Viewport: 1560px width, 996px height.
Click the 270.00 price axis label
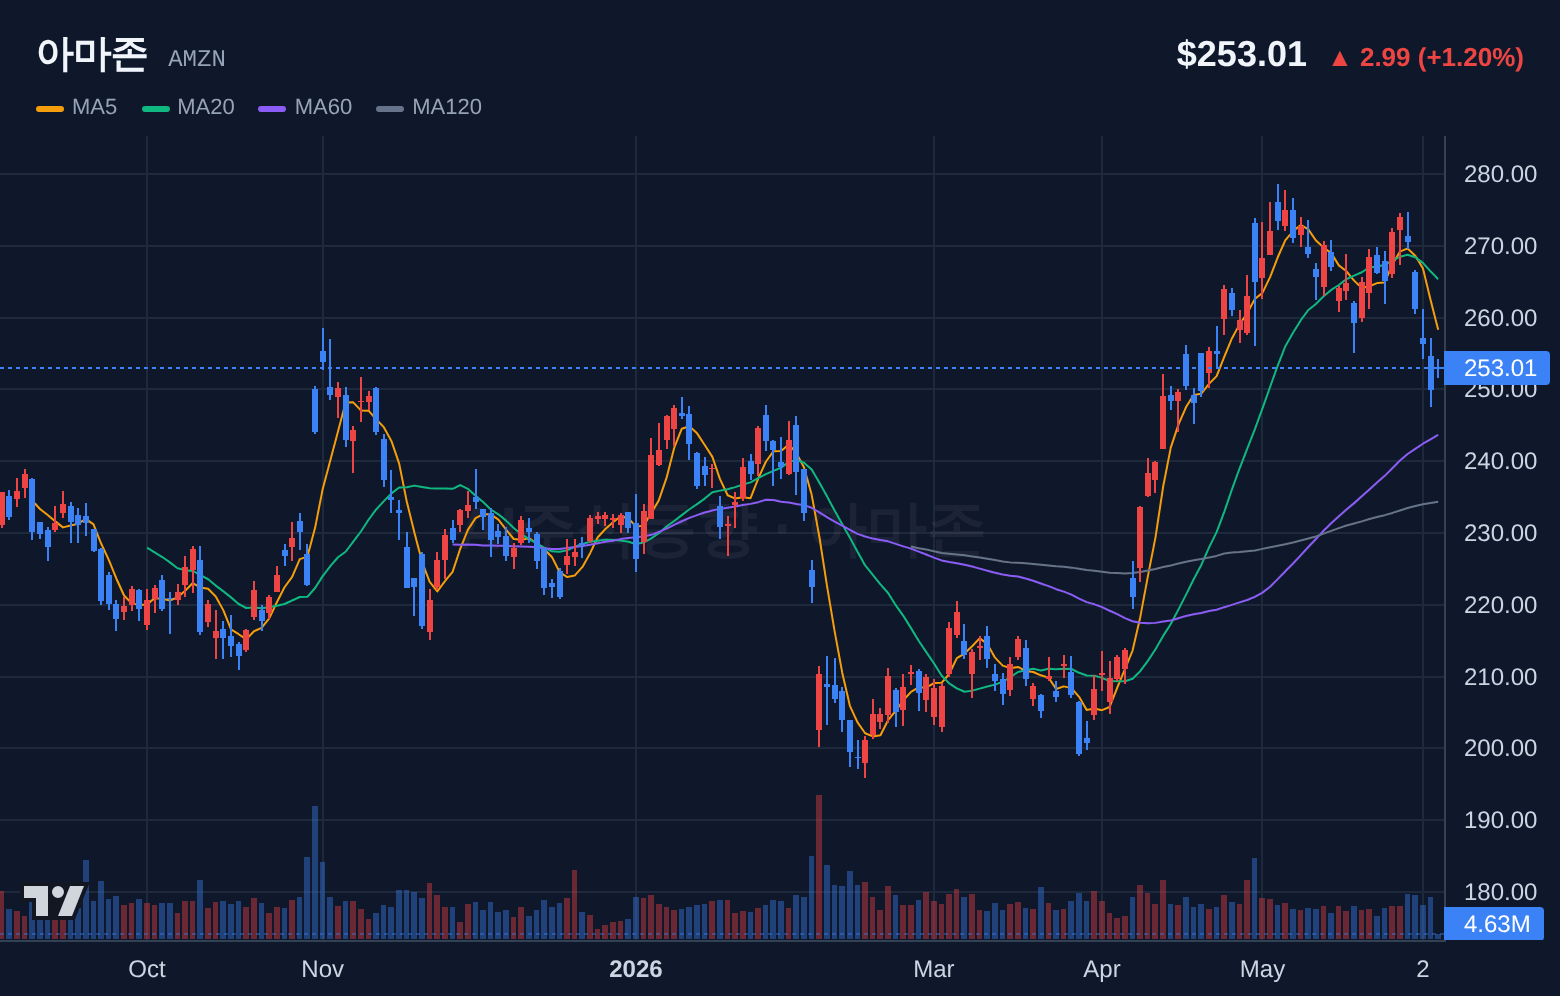pyautogui.click(x=1500, y=246)
